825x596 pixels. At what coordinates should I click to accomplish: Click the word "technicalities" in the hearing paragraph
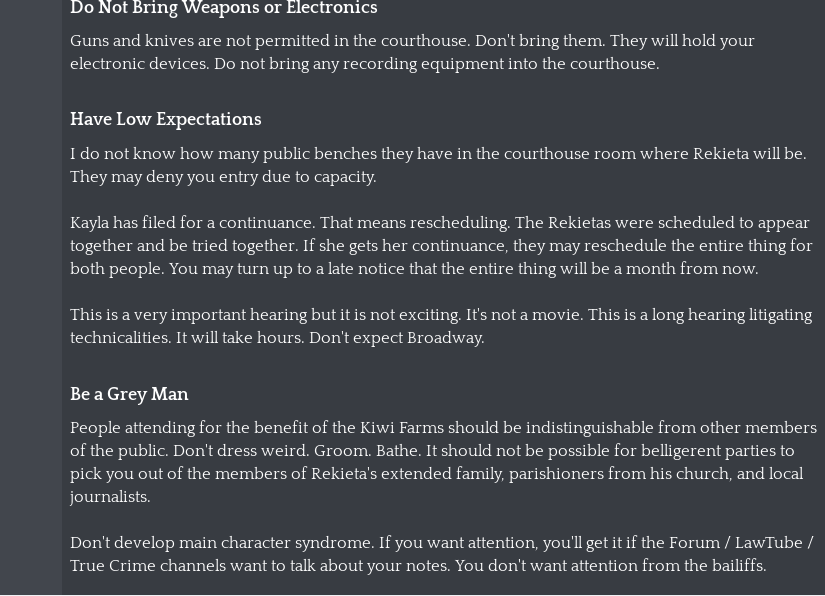pos(120,338)
